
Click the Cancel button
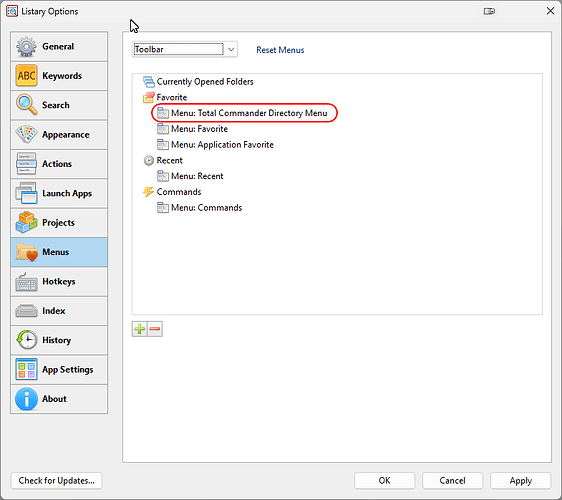point(452,481)
